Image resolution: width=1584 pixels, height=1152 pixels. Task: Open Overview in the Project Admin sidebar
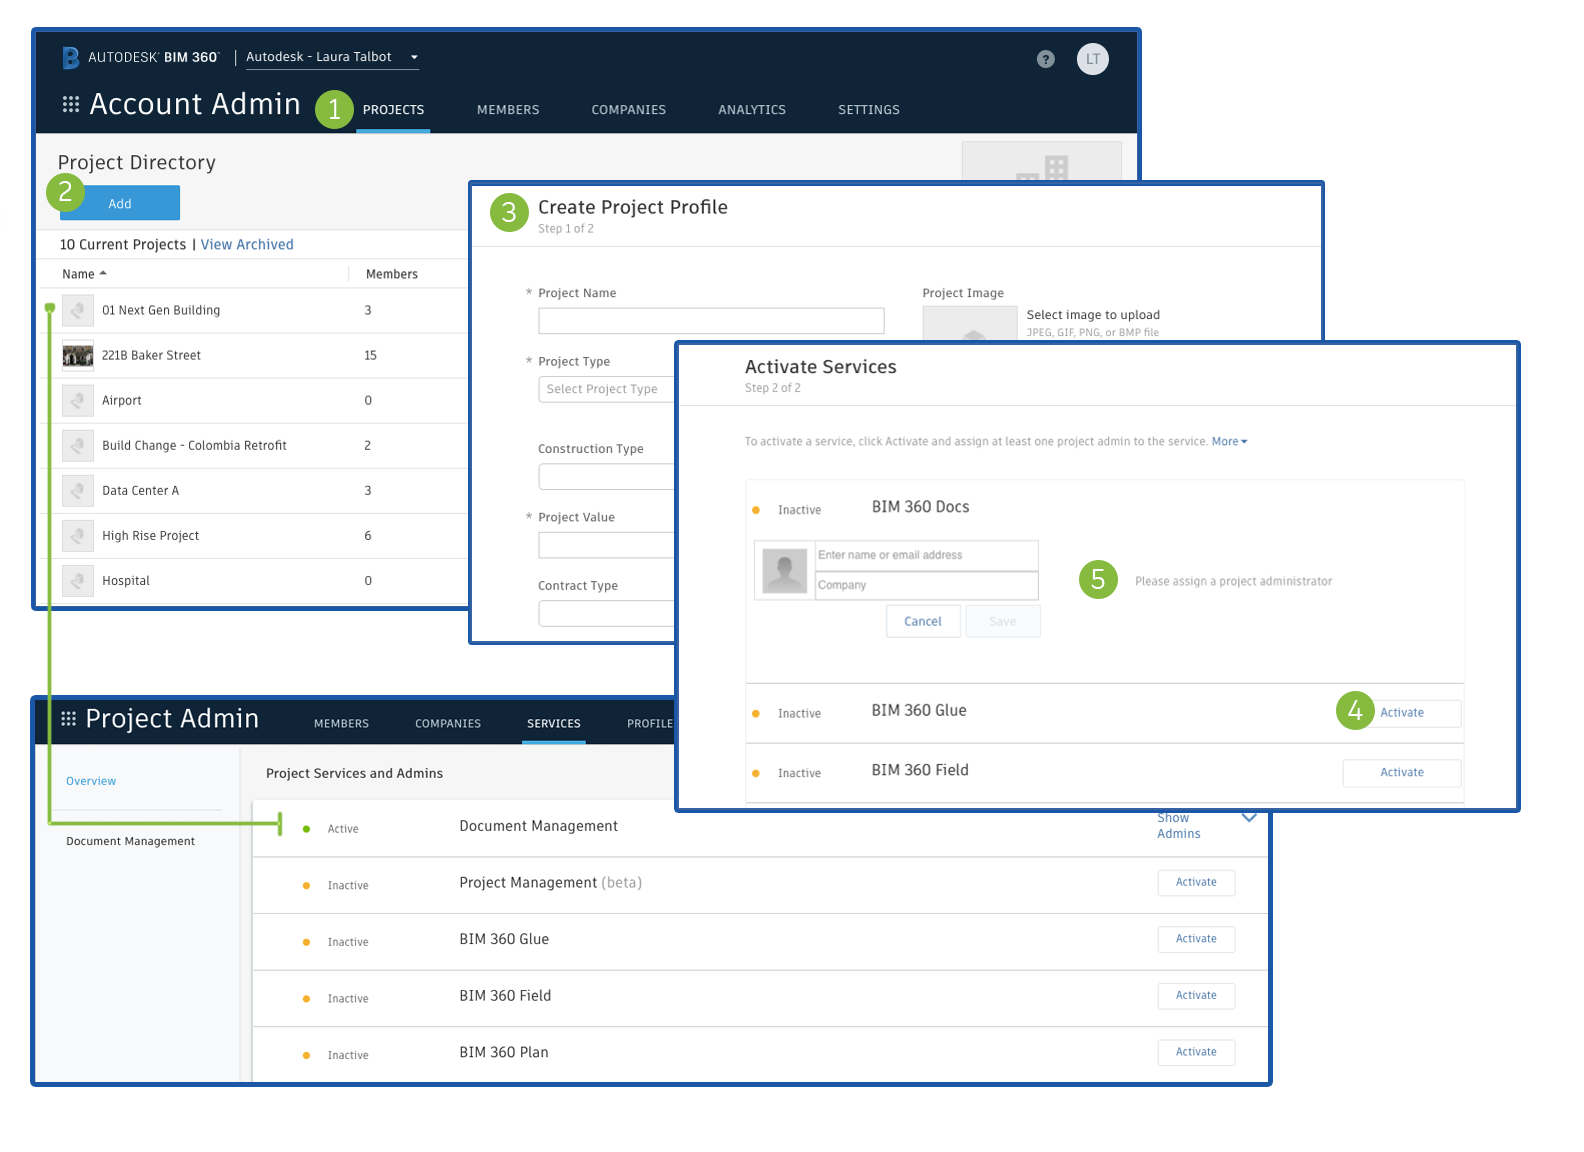(x=91, y=781)
